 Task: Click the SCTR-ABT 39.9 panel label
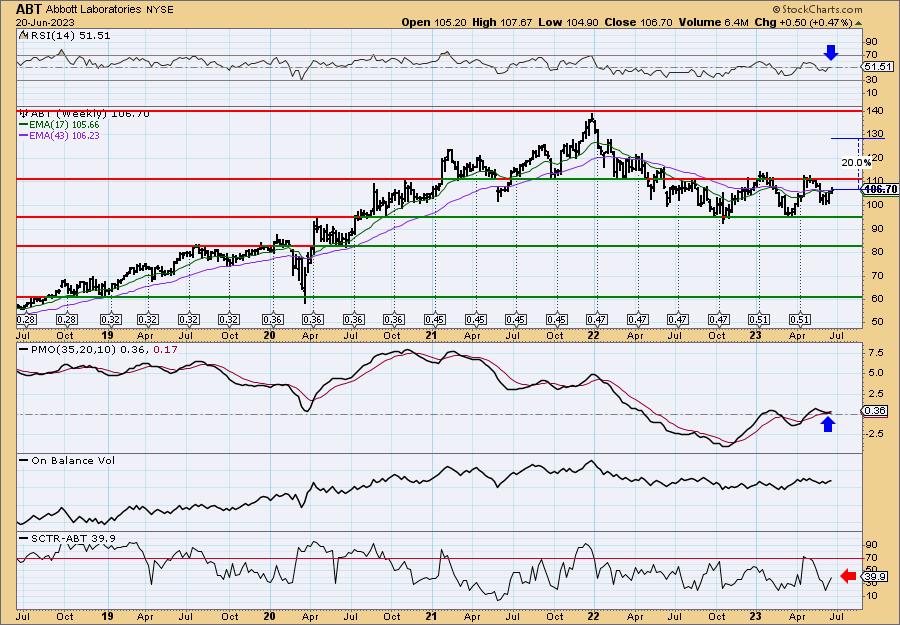coord(72,538)
